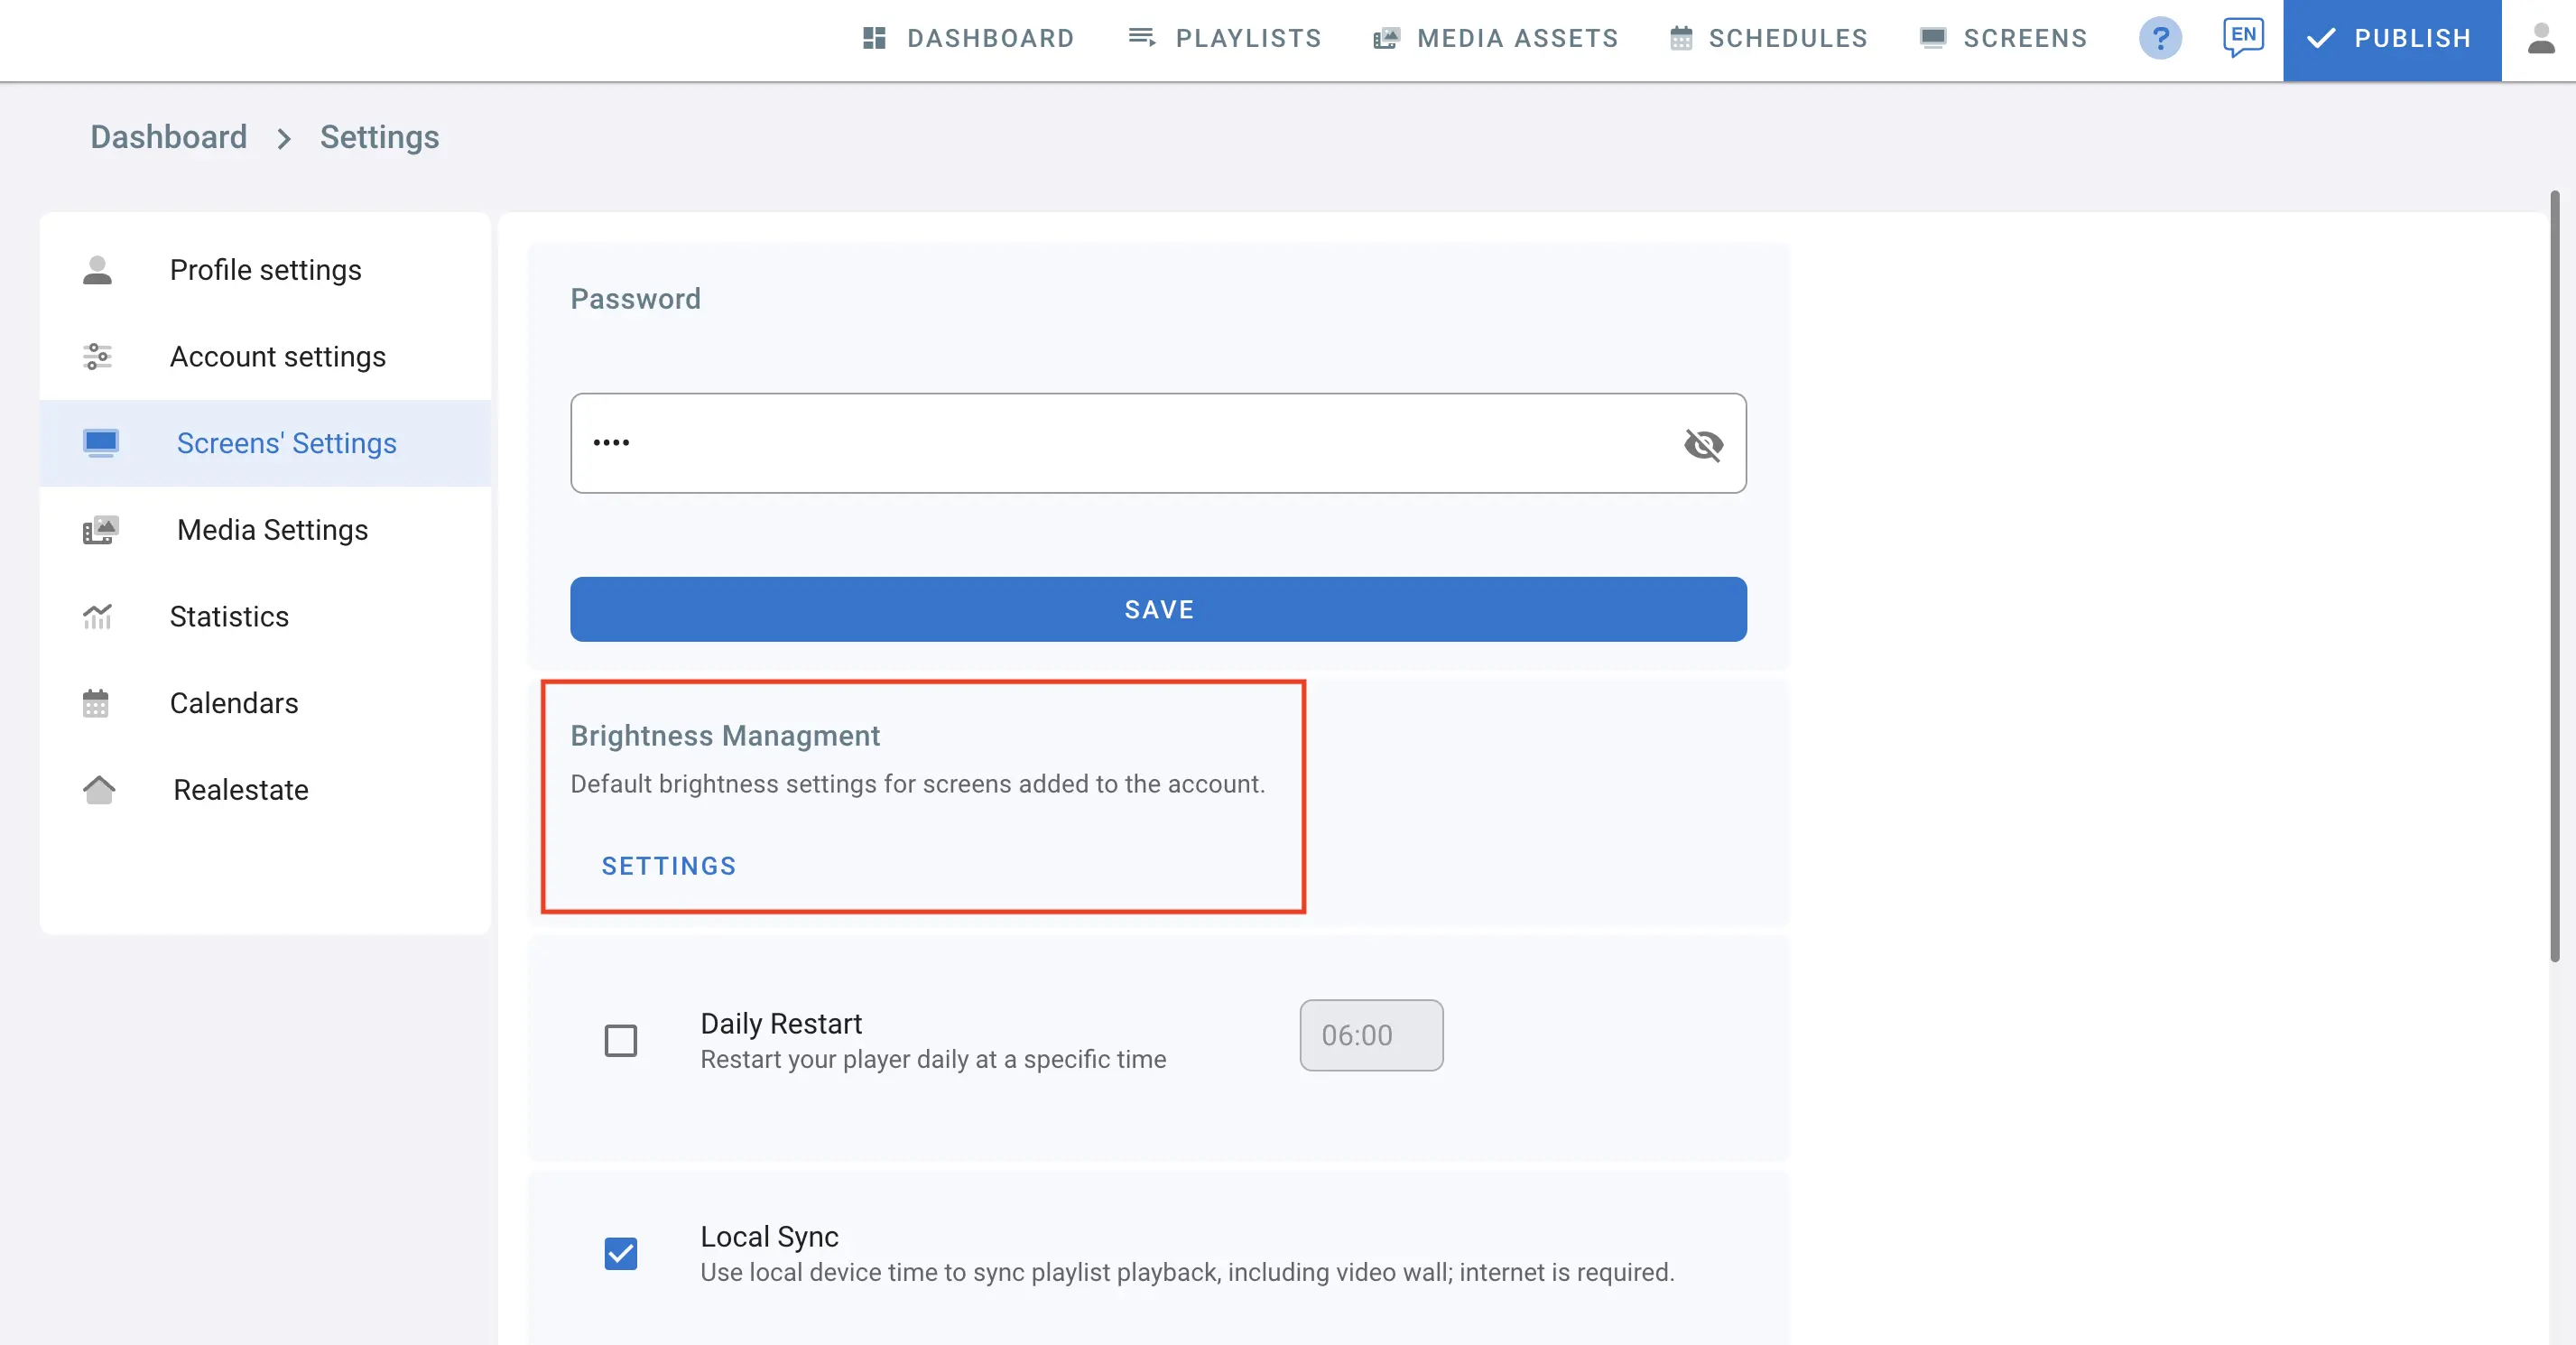Open the user account avatar icon

[2541, 39]
